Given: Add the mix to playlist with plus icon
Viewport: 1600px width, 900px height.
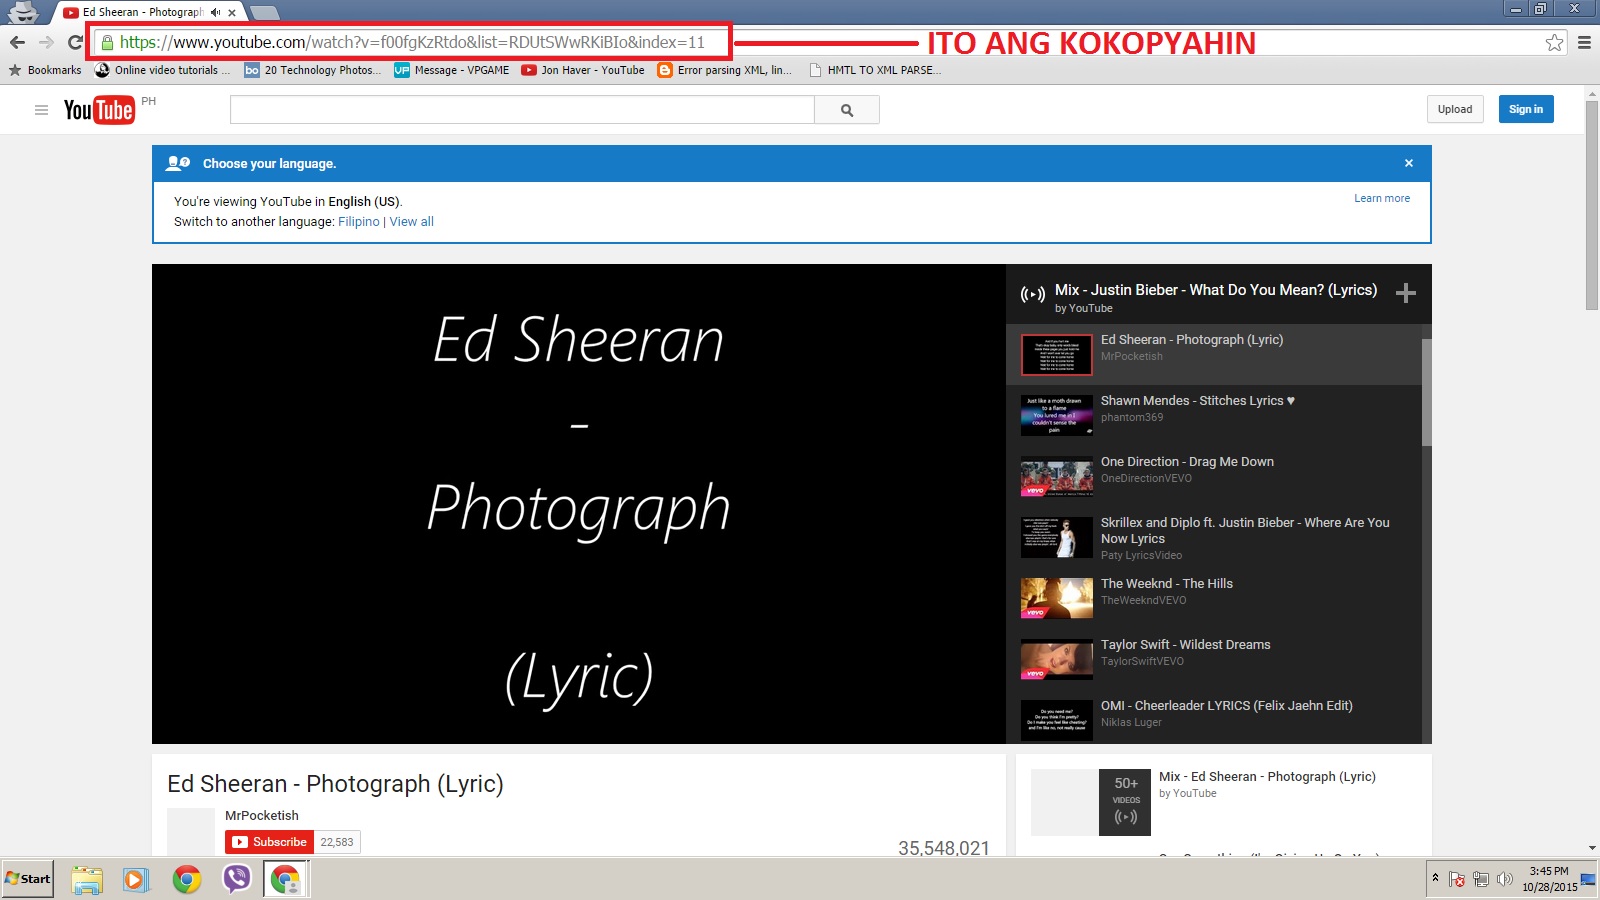Looking at the screenshot, I should click(1405, 293).
